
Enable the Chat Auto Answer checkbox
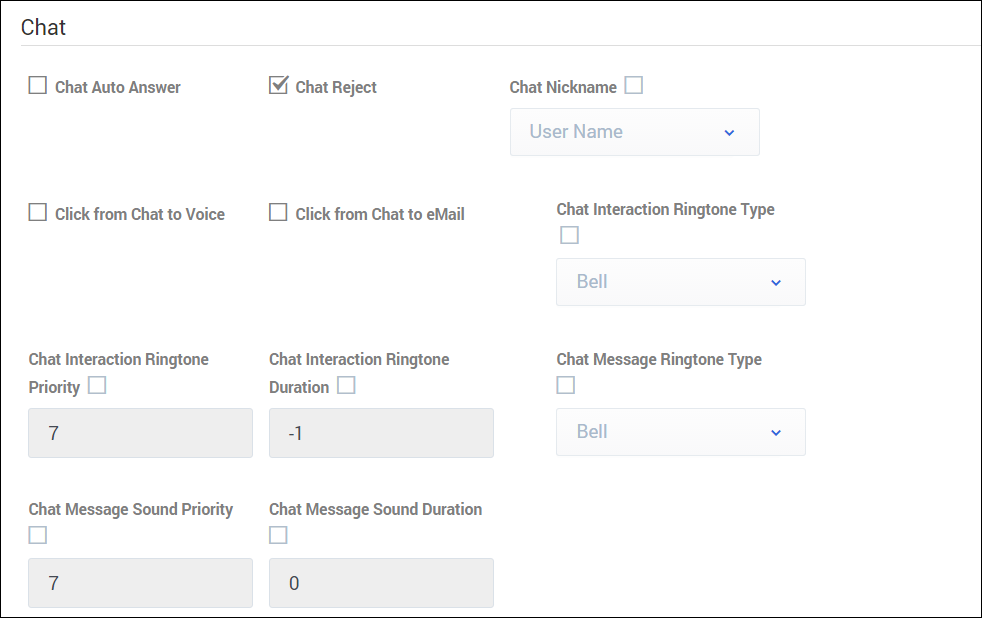[x=38, y=86]
